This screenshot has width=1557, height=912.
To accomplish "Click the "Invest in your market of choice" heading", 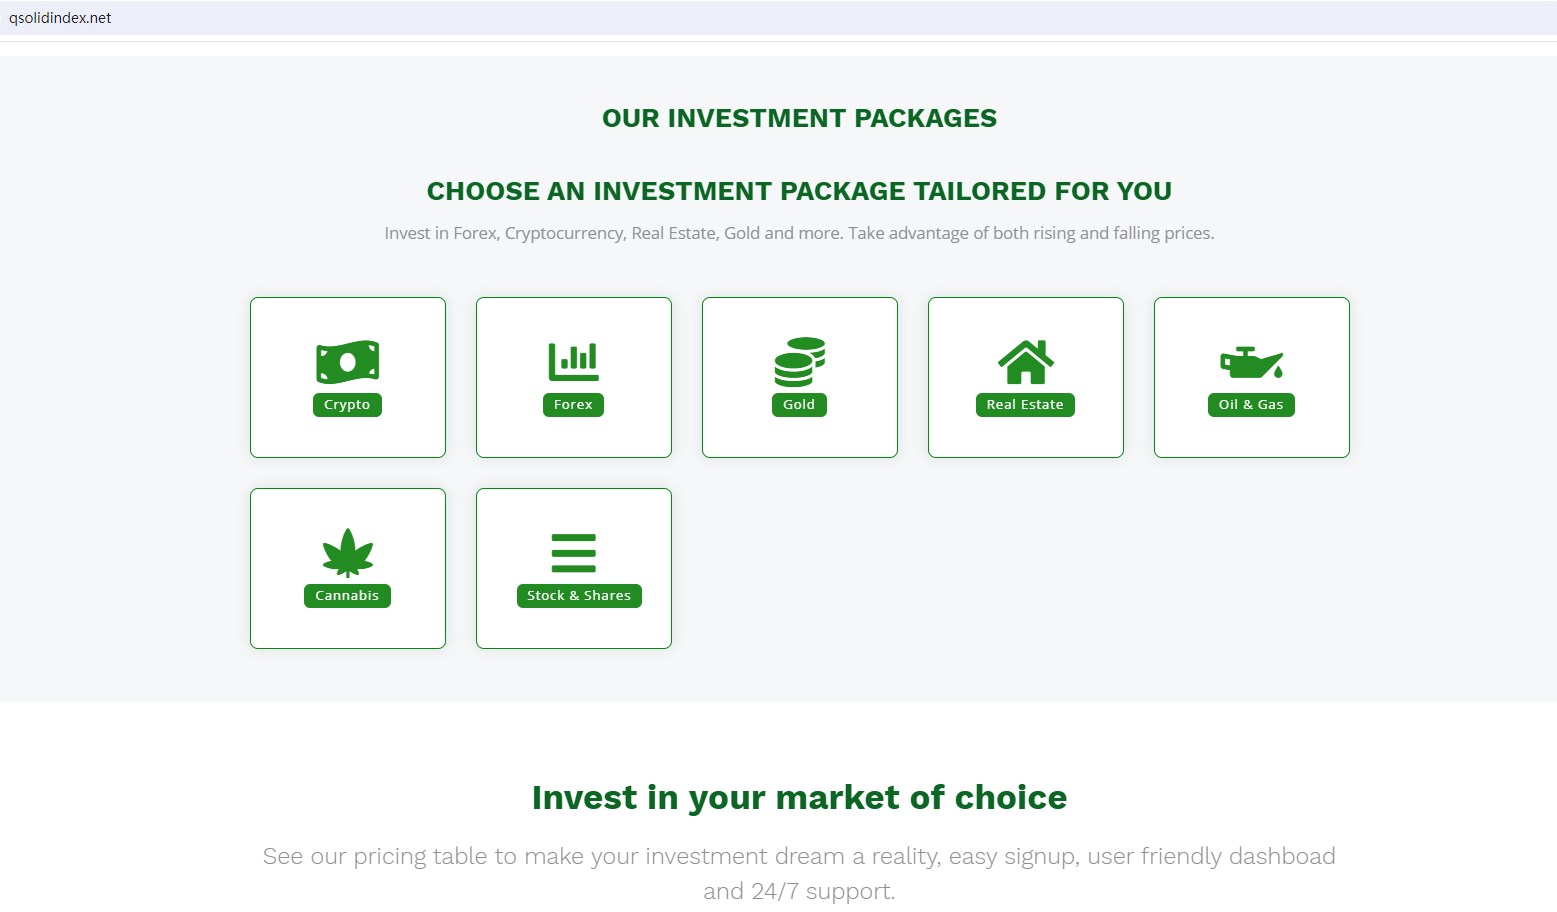I will coord(799,798).
